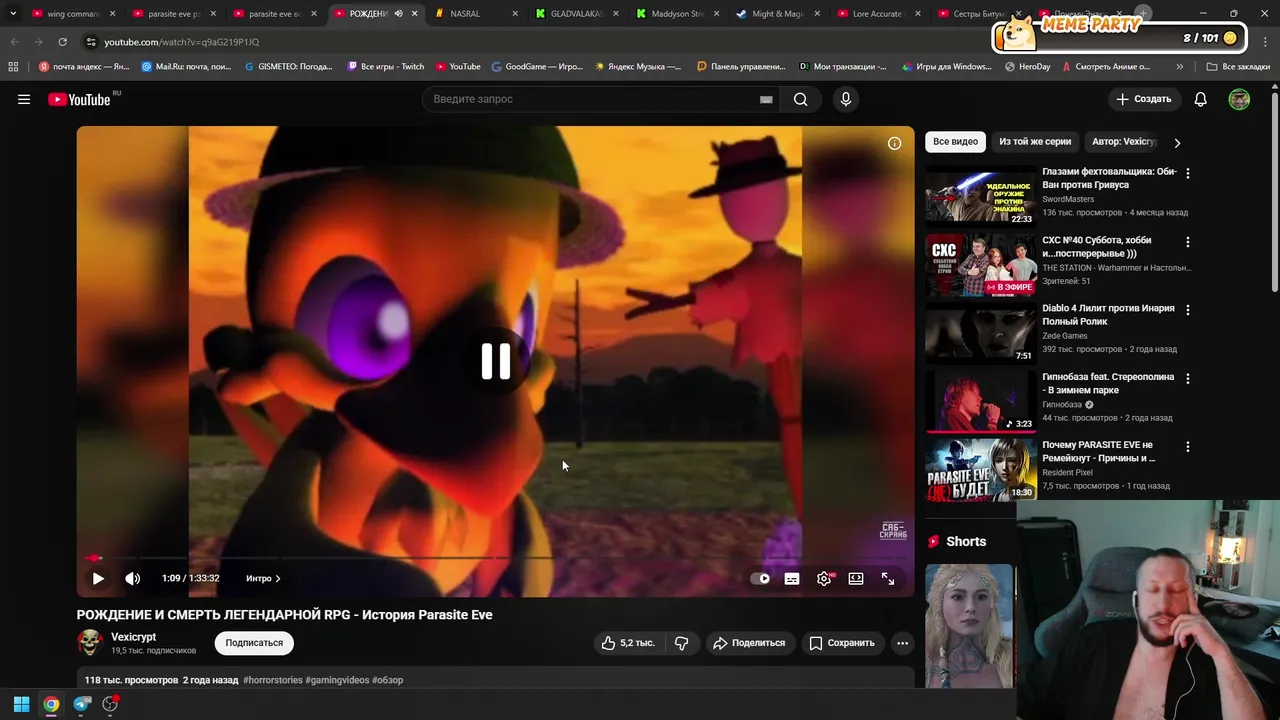Open the YouTube guide hamburger menu

point(24,99)
